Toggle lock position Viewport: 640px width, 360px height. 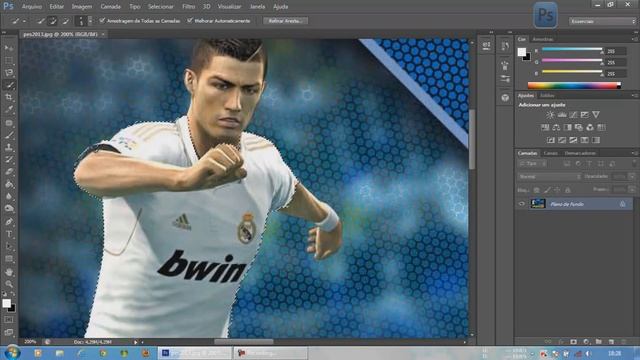coord(557,190)
